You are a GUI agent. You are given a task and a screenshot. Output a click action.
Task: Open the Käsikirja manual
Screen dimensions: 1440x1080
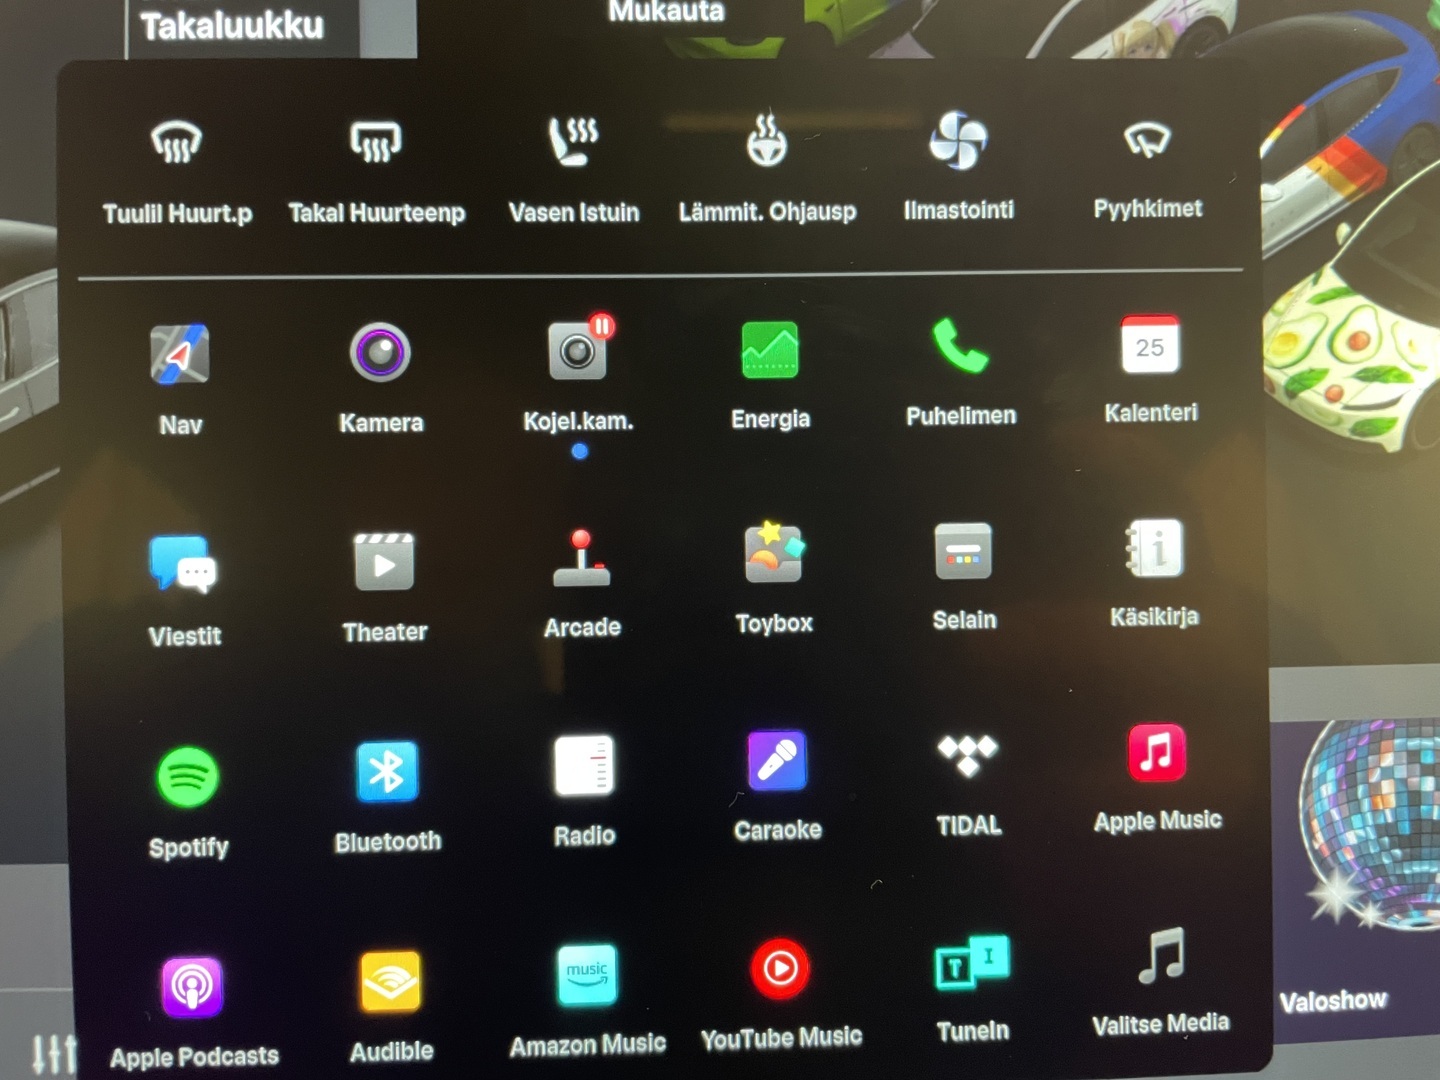pyautogui.click(x=1154, y=549)
